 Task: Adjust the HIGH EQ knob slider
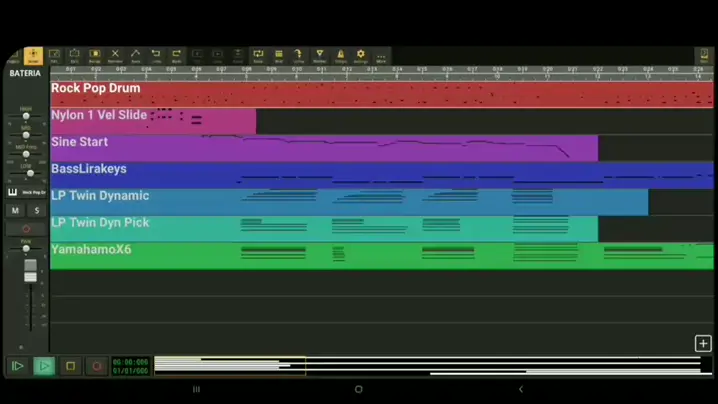pyautogui.click(x=26, y=116)
